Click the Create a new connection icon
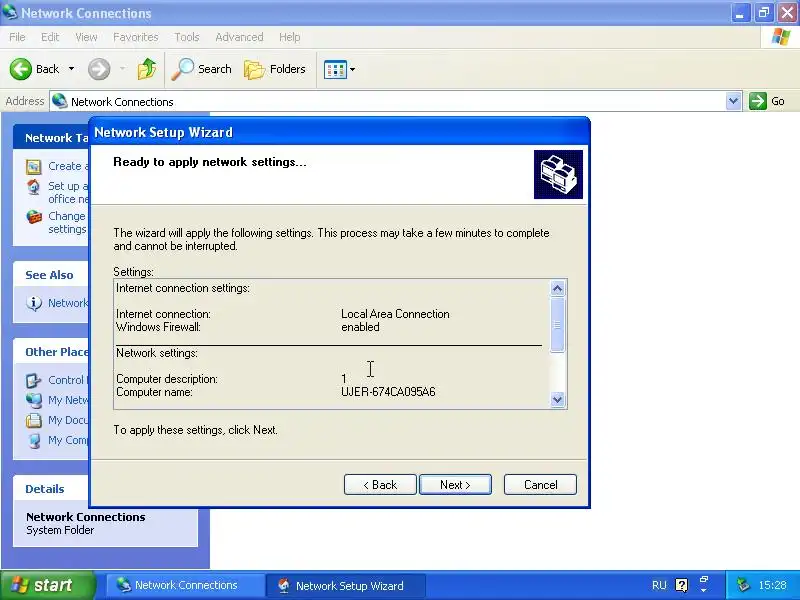800x600 pixels. click(x=34, y=167)
